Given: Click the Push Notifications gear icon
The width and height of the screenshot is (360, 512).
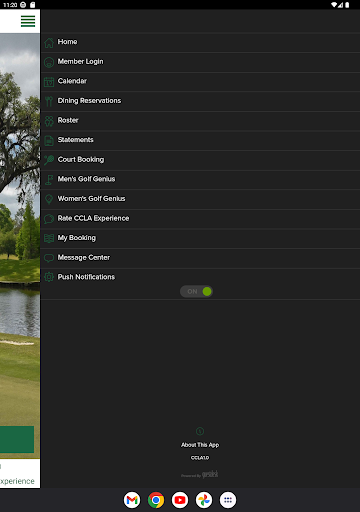Looking at the screenshot, I should click(49, 277).
